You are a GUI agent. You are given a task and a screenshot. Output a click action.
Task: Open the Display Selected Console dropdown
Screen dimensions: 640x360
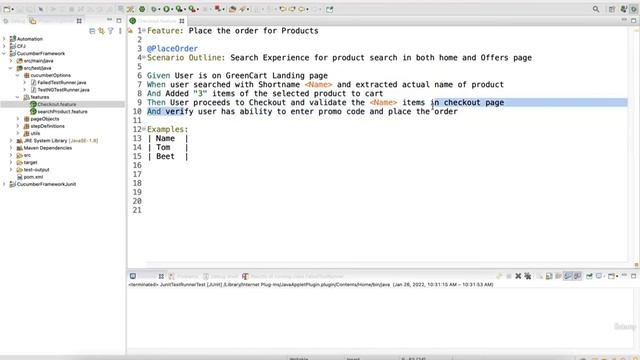[x=605, y=276]
